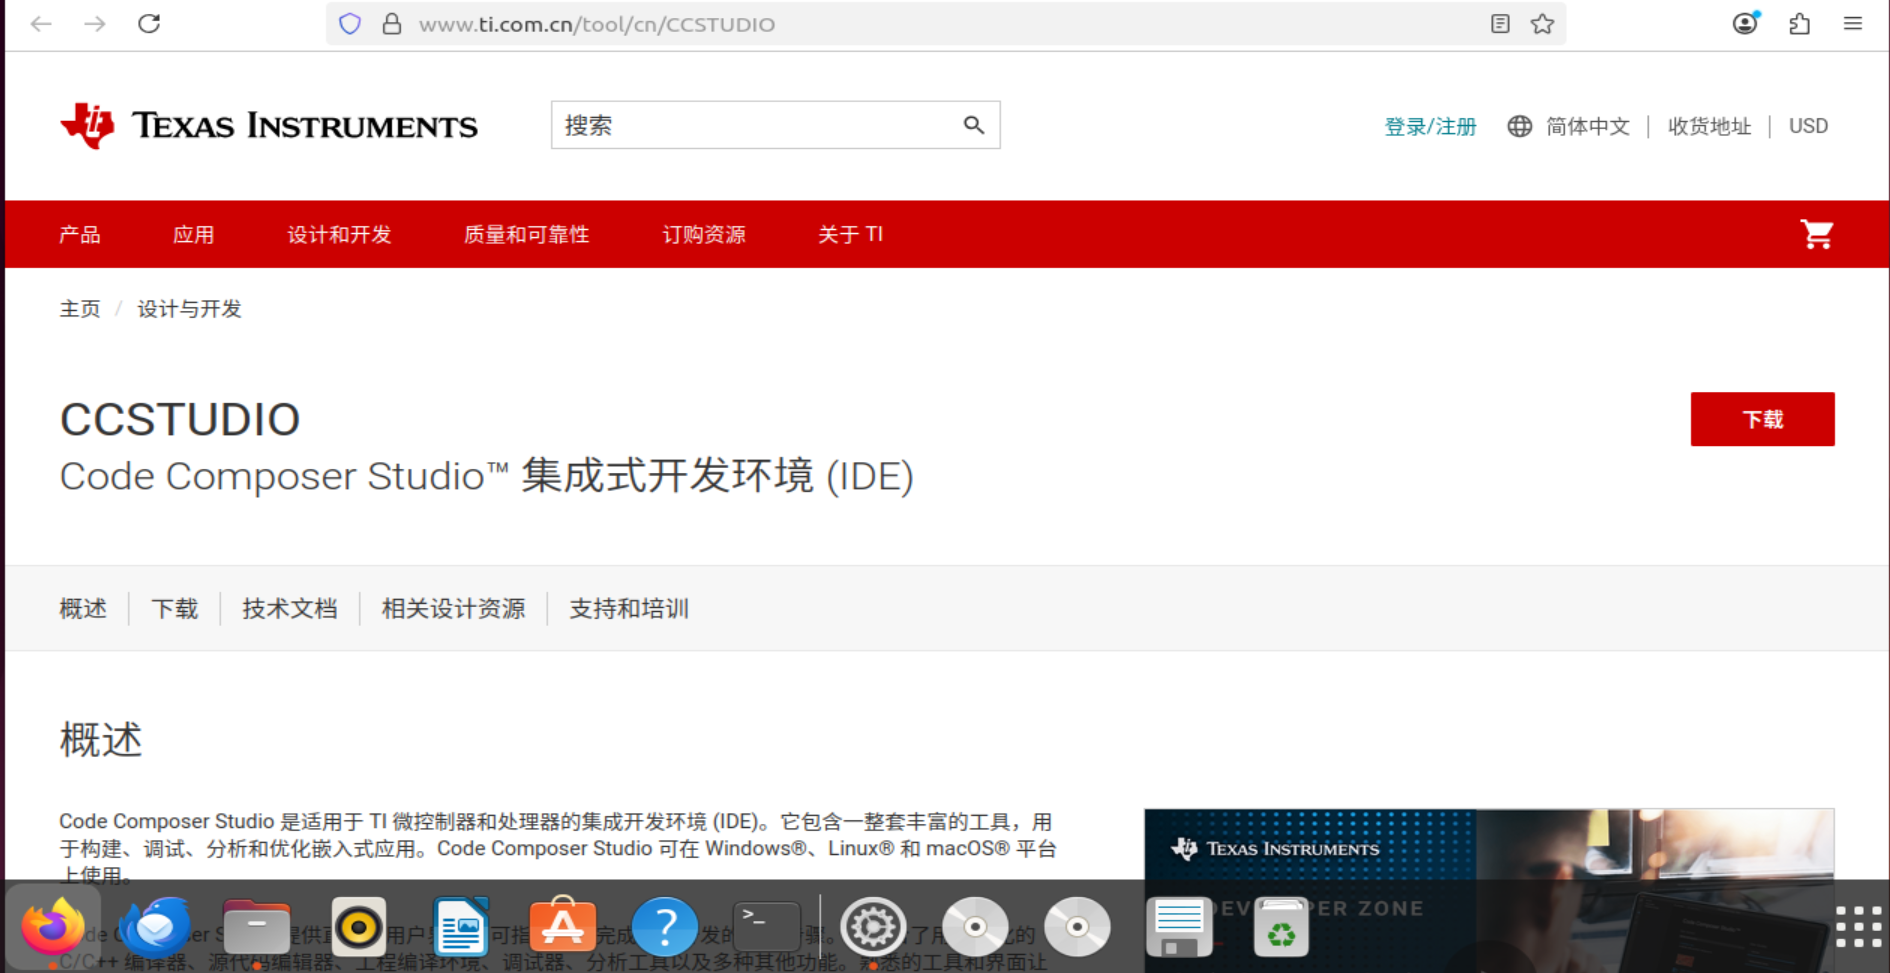This screenshot has width=1890, height=973.
Task: Open the Help question mark dock icon
Action: pyautogui.click(x=665, y=928)
